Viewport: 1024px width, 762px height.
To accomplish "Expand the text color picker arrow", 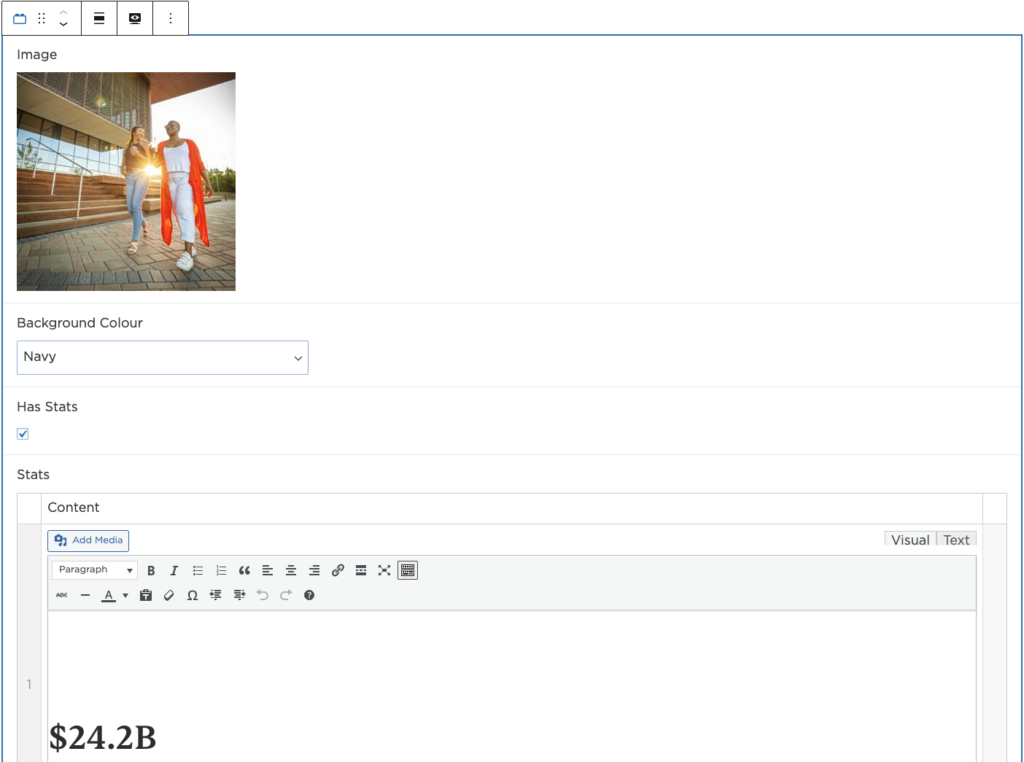I will (x=125, y=595).
